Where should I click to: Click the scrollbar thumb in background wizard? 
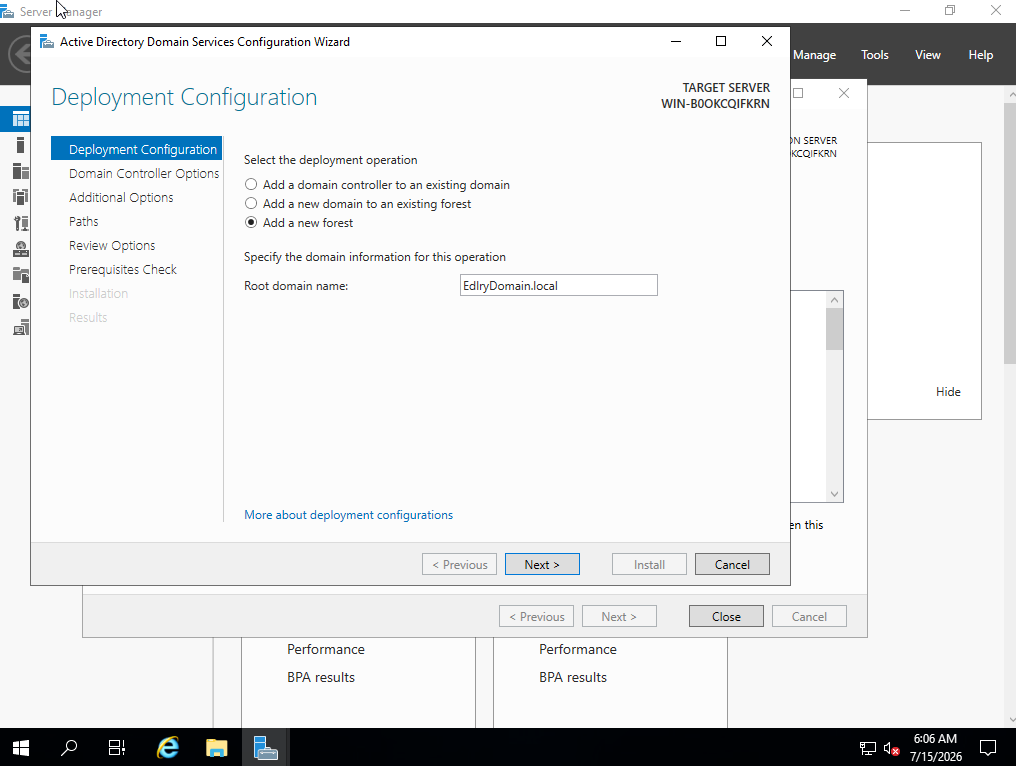[835, 329]
